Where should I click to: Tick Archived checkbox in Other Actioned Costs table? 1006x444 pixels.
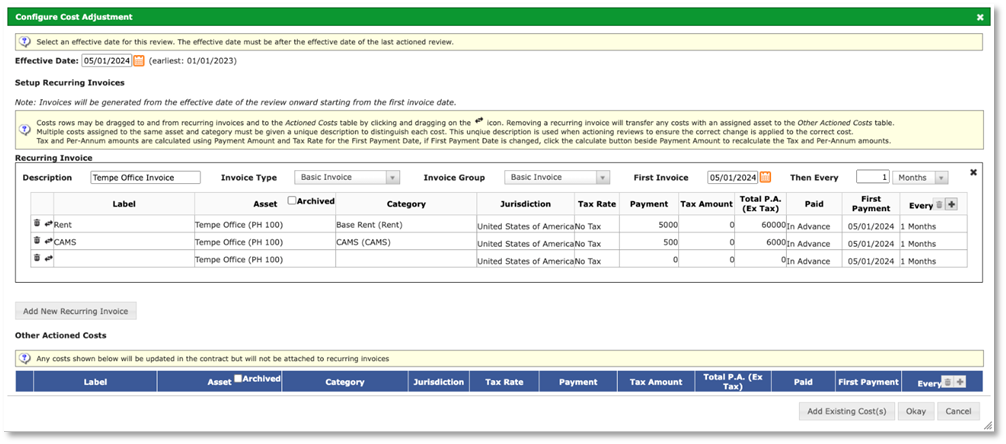pyautogui.click(x=238, y=379)
